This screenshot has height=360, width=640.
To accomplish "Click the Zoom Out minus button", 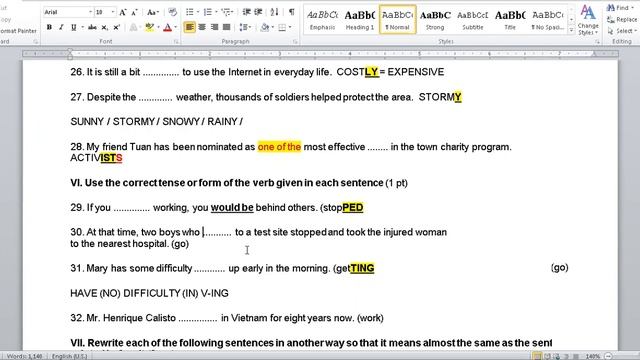I will point(608,356).
